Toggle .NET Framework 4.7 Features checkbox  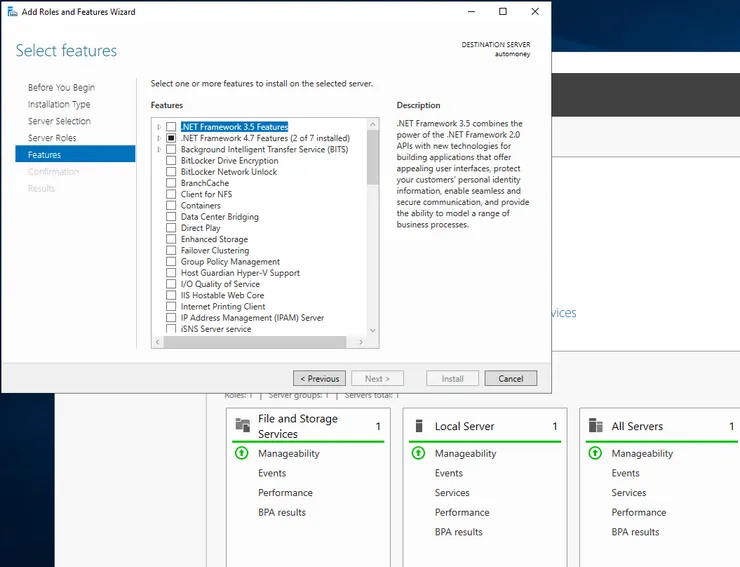(171, 138)
